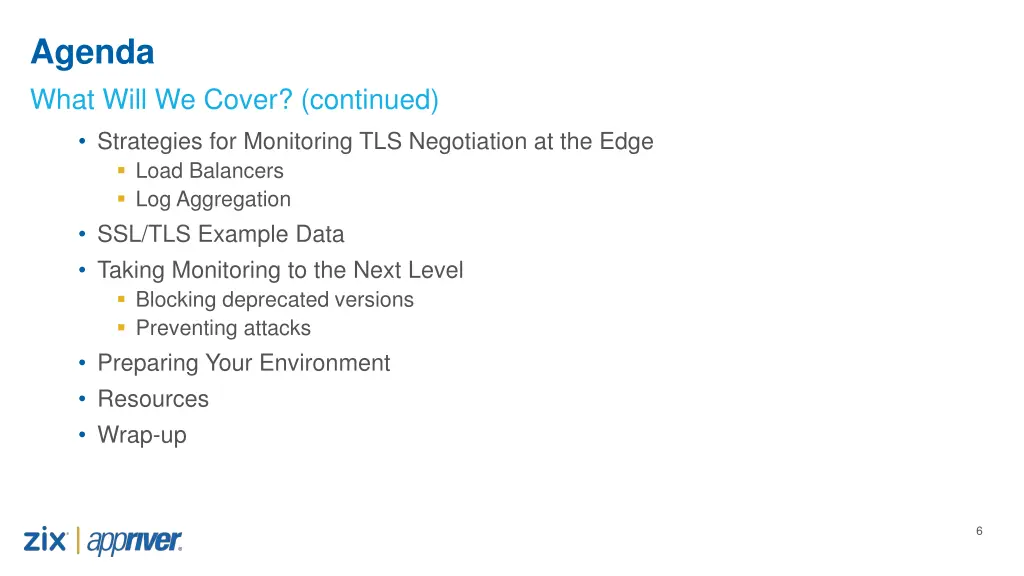The height and width of the screenshot is (576, 1024).
Task: Select the What Will We Cover subtitle
Action: pos(234,100)
